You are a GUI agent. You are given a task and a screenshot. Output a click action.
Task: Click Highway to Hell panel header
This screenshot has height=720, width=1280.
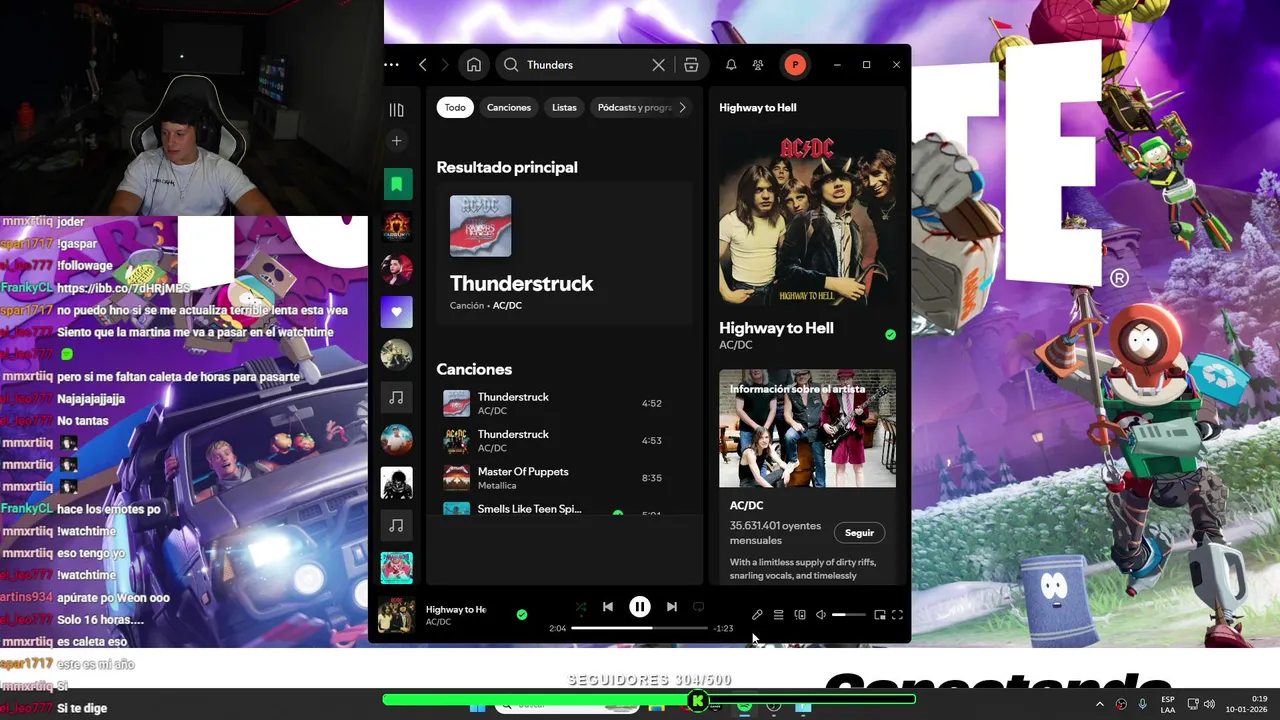coord(758,108)
